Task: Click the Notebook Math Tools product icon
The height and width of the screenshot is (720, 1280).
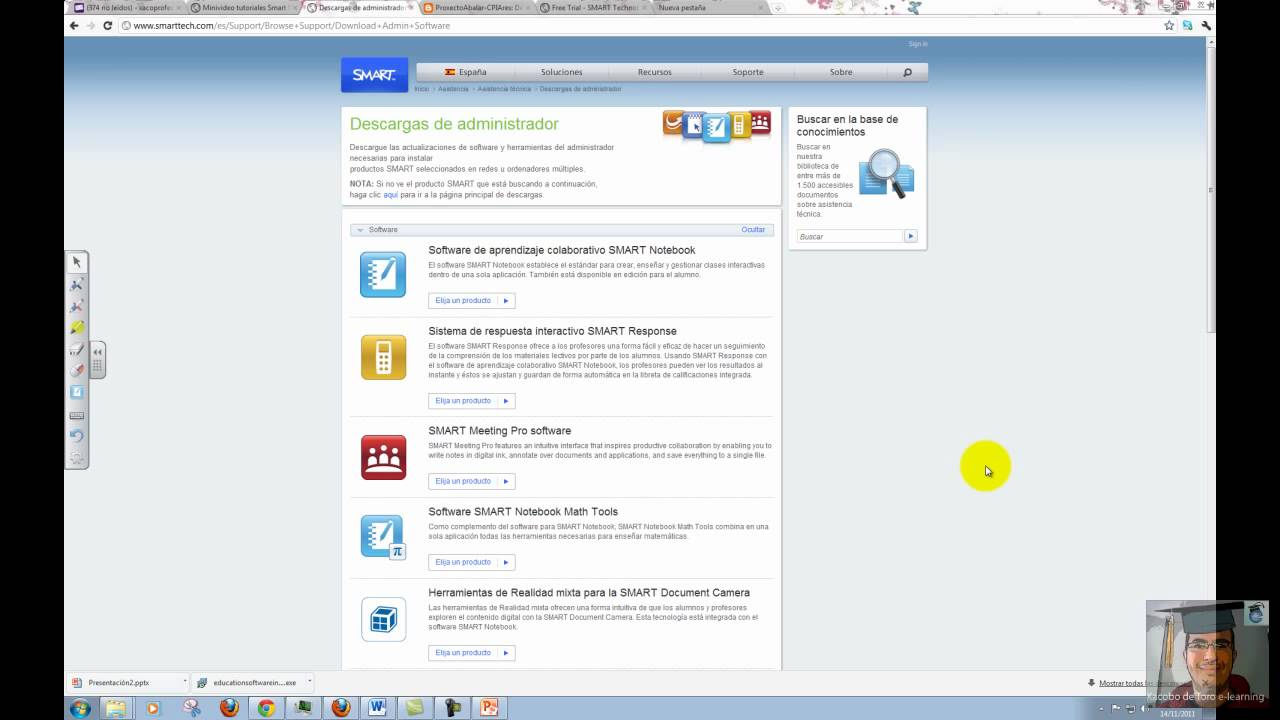Action: click(383, 537)
